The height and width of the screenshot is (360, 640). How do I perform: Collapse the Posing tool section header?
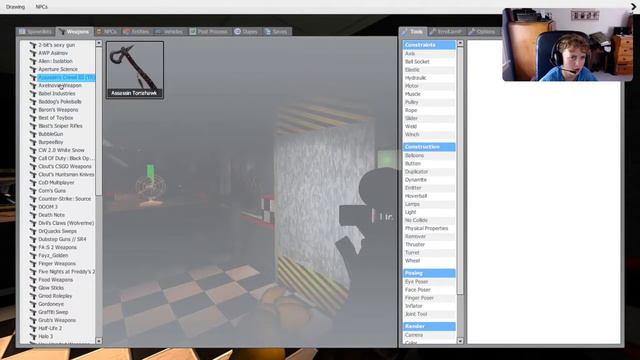pos(429,273)
